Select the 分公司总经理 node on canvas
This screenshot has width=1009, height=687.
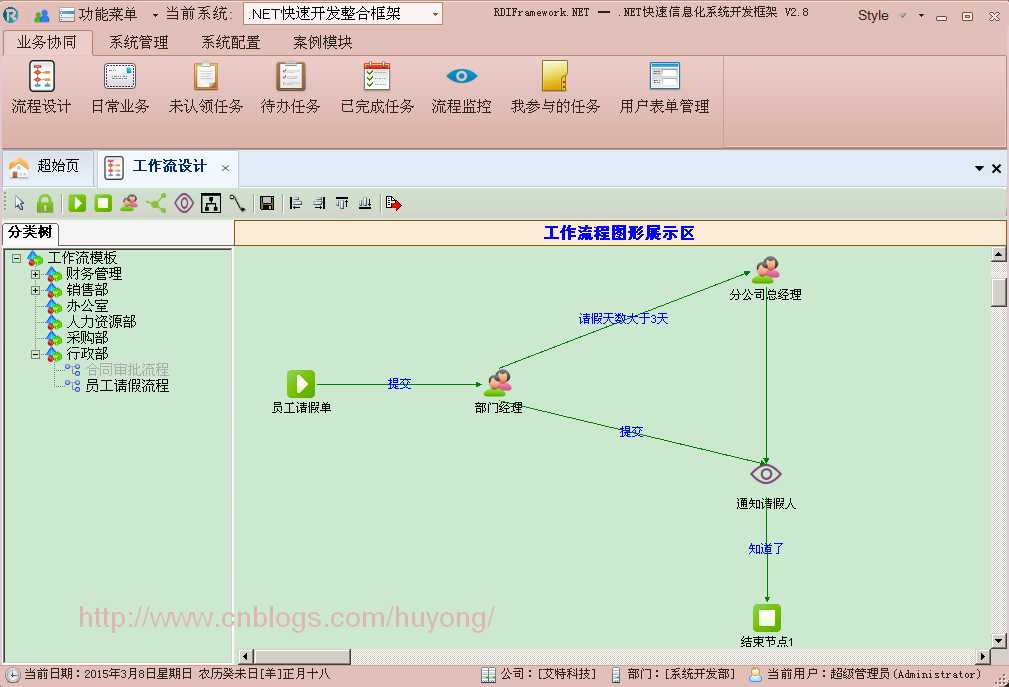coord(766,270)
